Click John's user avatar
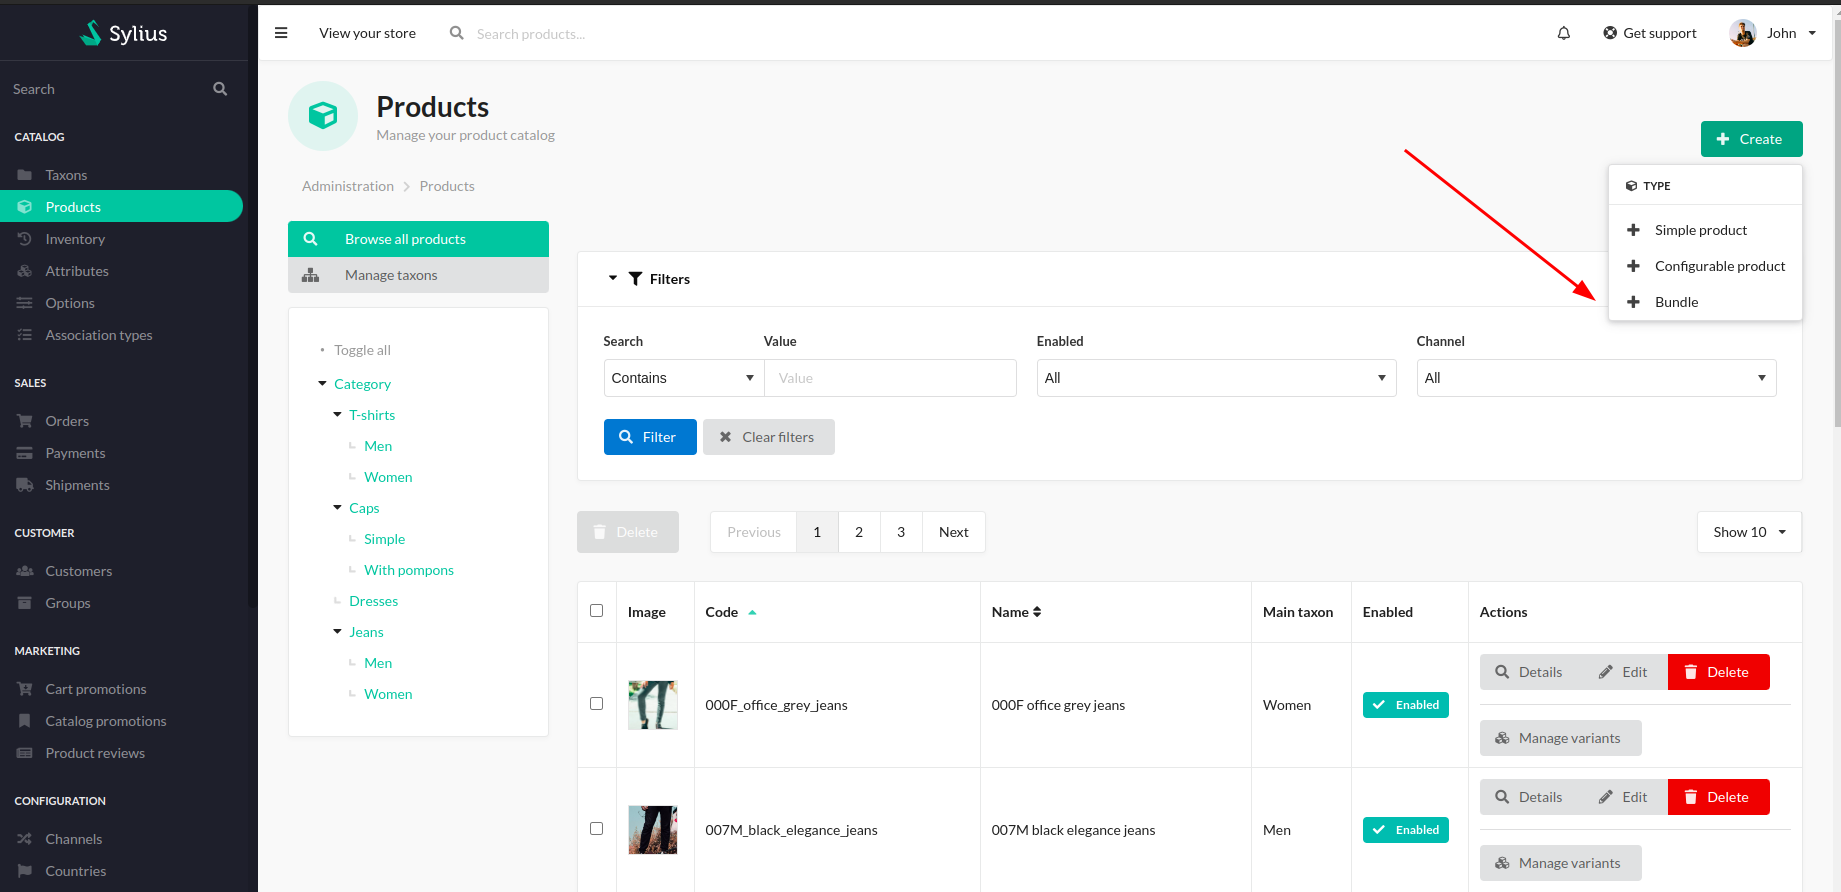1841x892 pixels. [x=1742, y=33]
